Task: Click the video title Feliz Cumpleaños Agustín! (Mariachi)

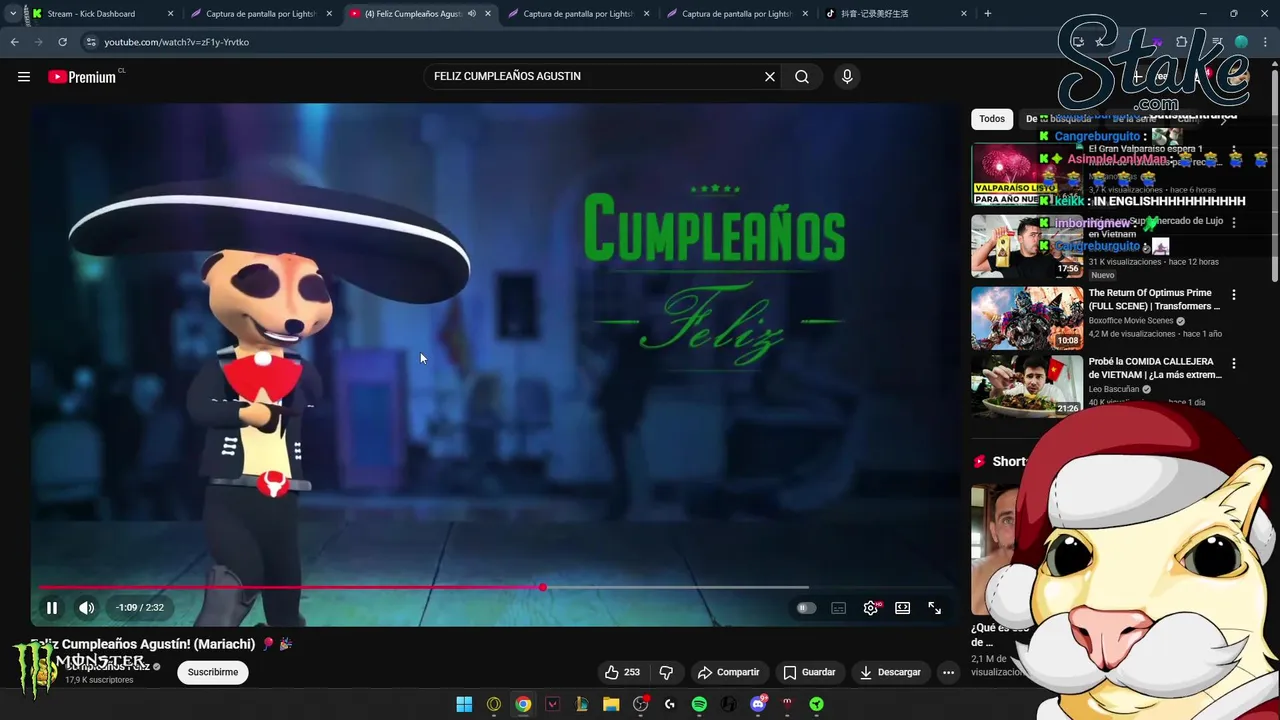Action: point(145,644)
